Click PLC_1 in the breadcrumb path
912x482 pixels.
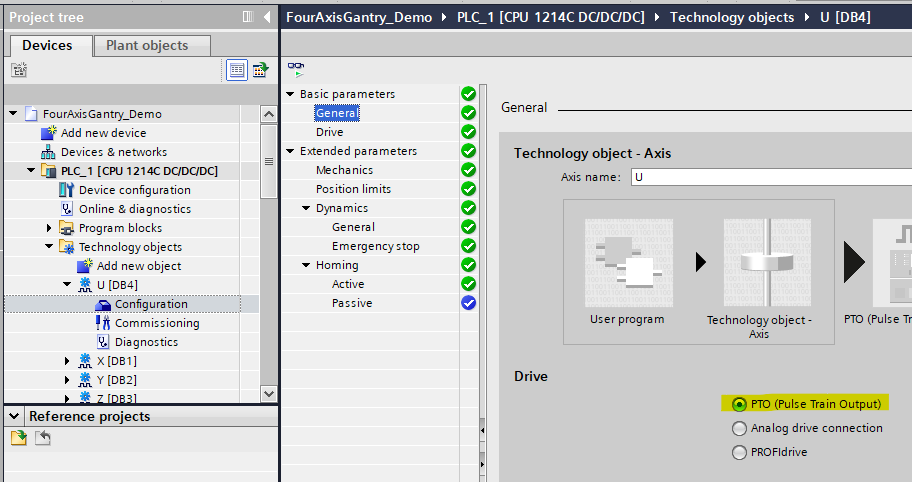(550, 17)
